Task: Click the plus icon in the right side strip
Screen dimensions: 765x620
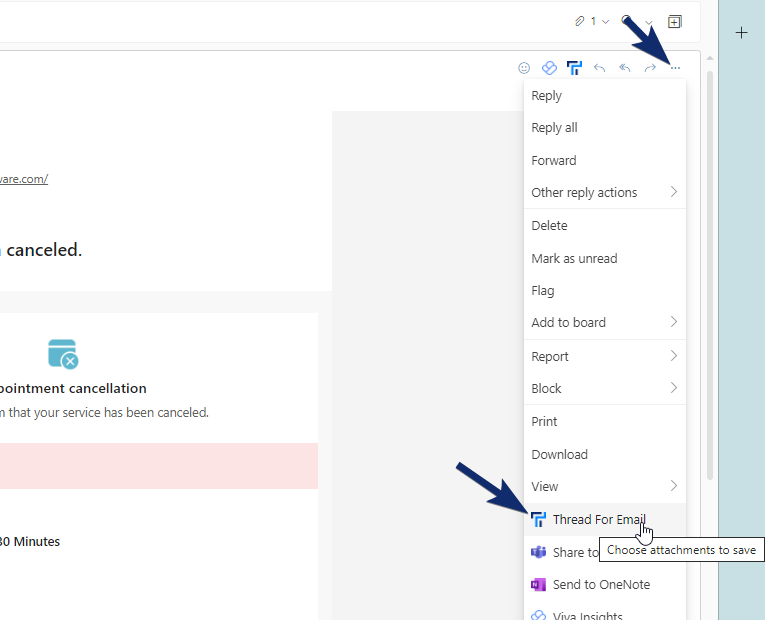Action: (742, 33)
